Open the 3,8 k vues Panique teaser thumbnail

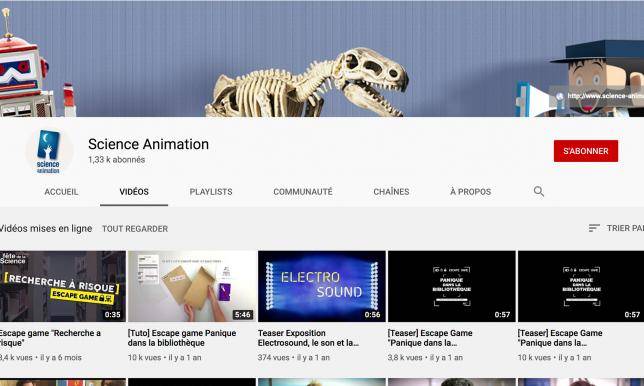451,286
